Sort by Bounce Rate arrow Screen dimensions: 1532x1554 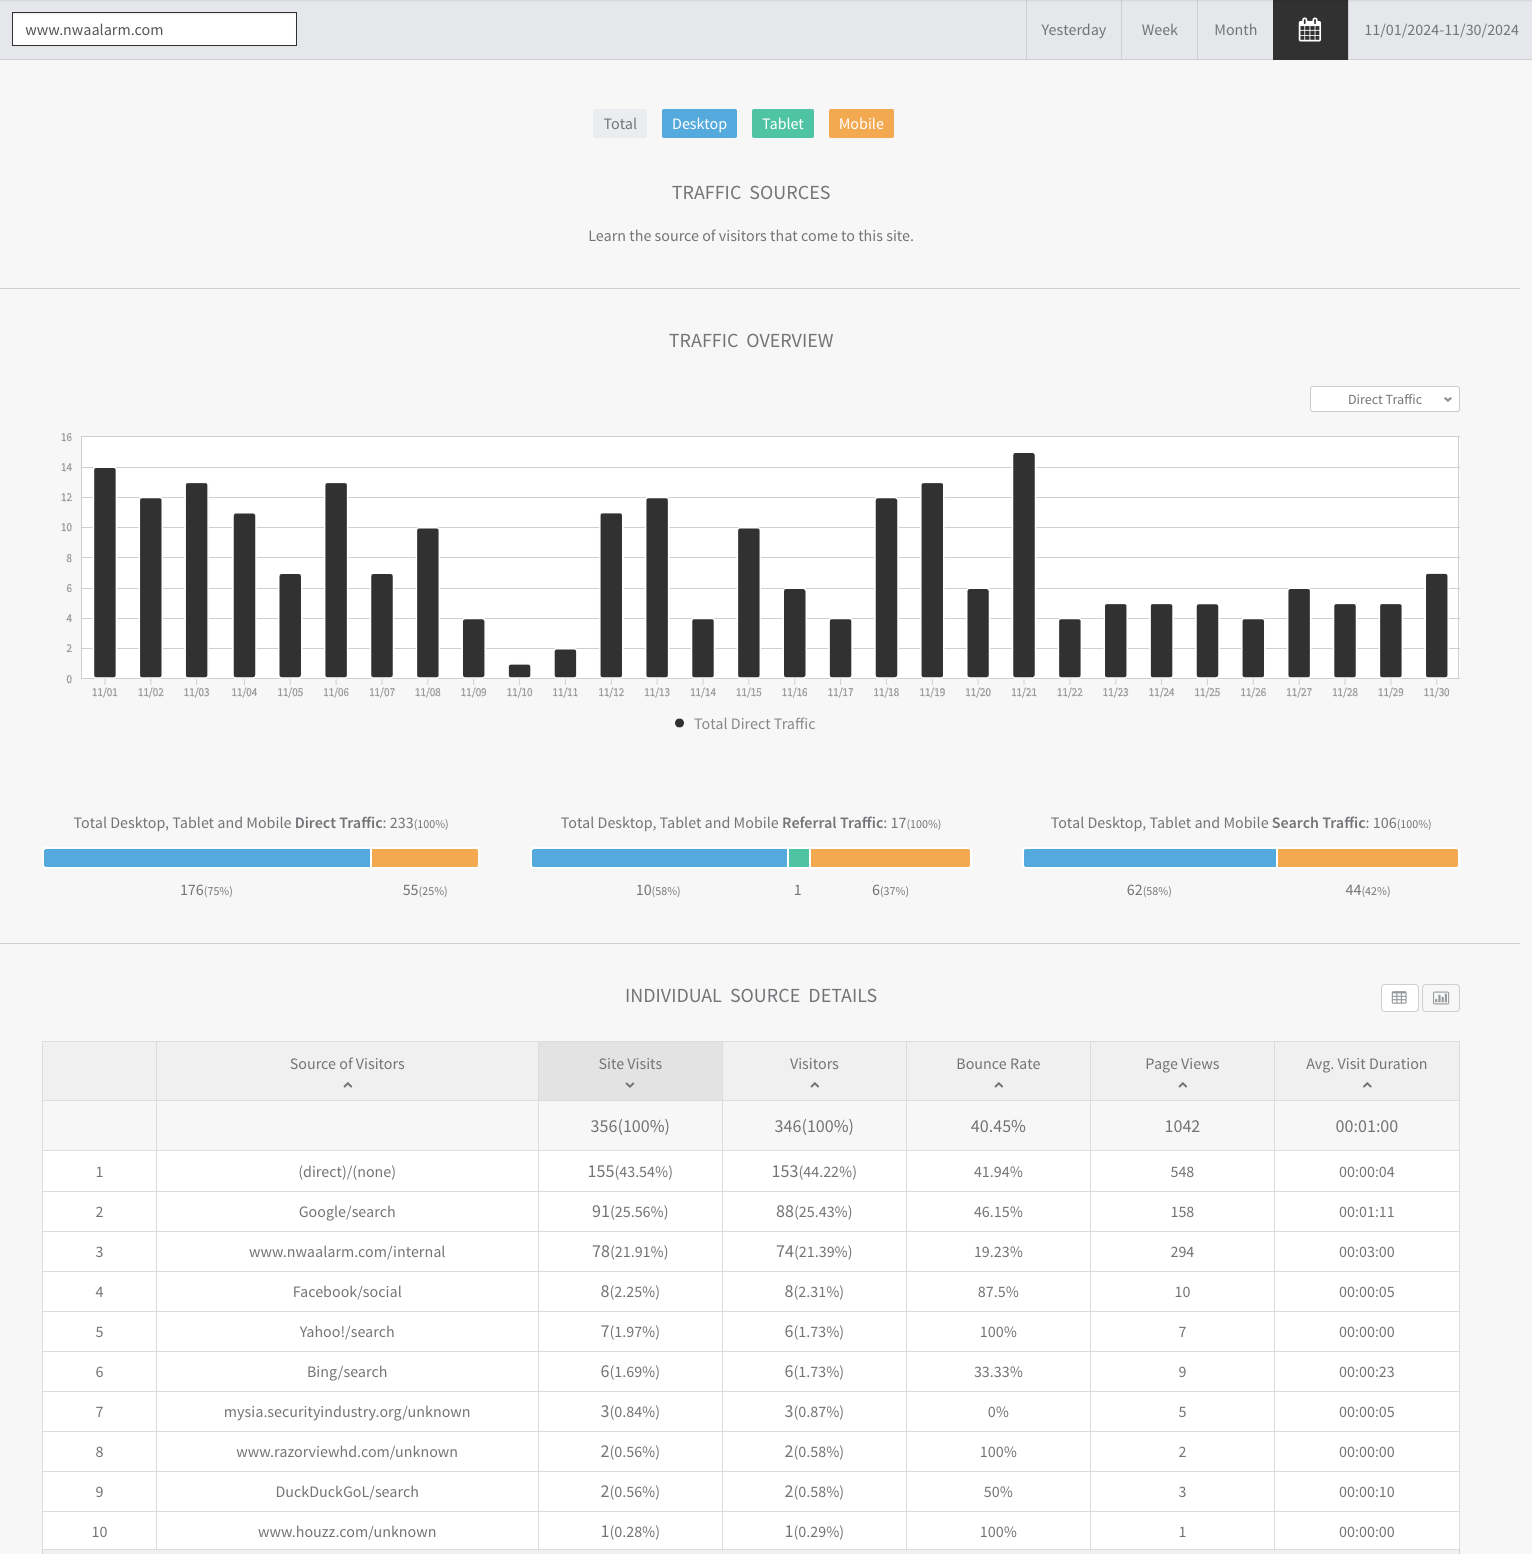(x=998, y=1085)
